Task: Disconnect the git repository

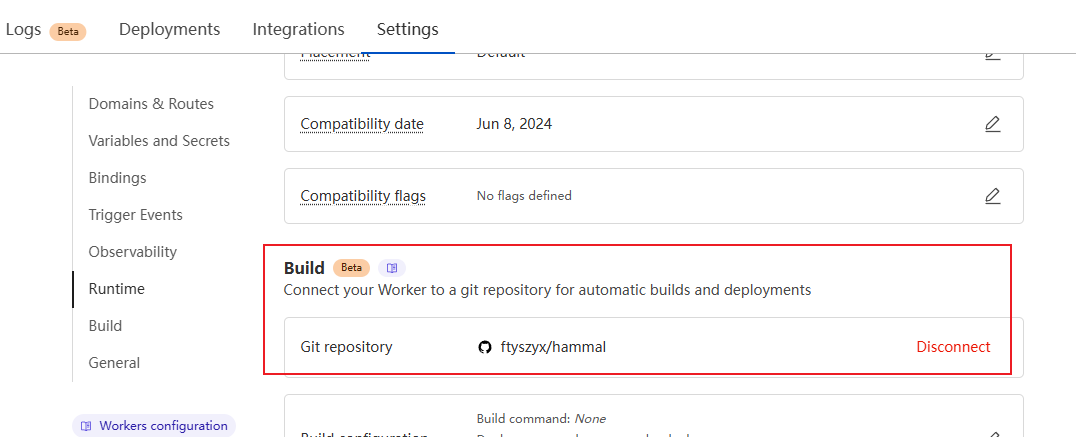Action: pos(953,347)
